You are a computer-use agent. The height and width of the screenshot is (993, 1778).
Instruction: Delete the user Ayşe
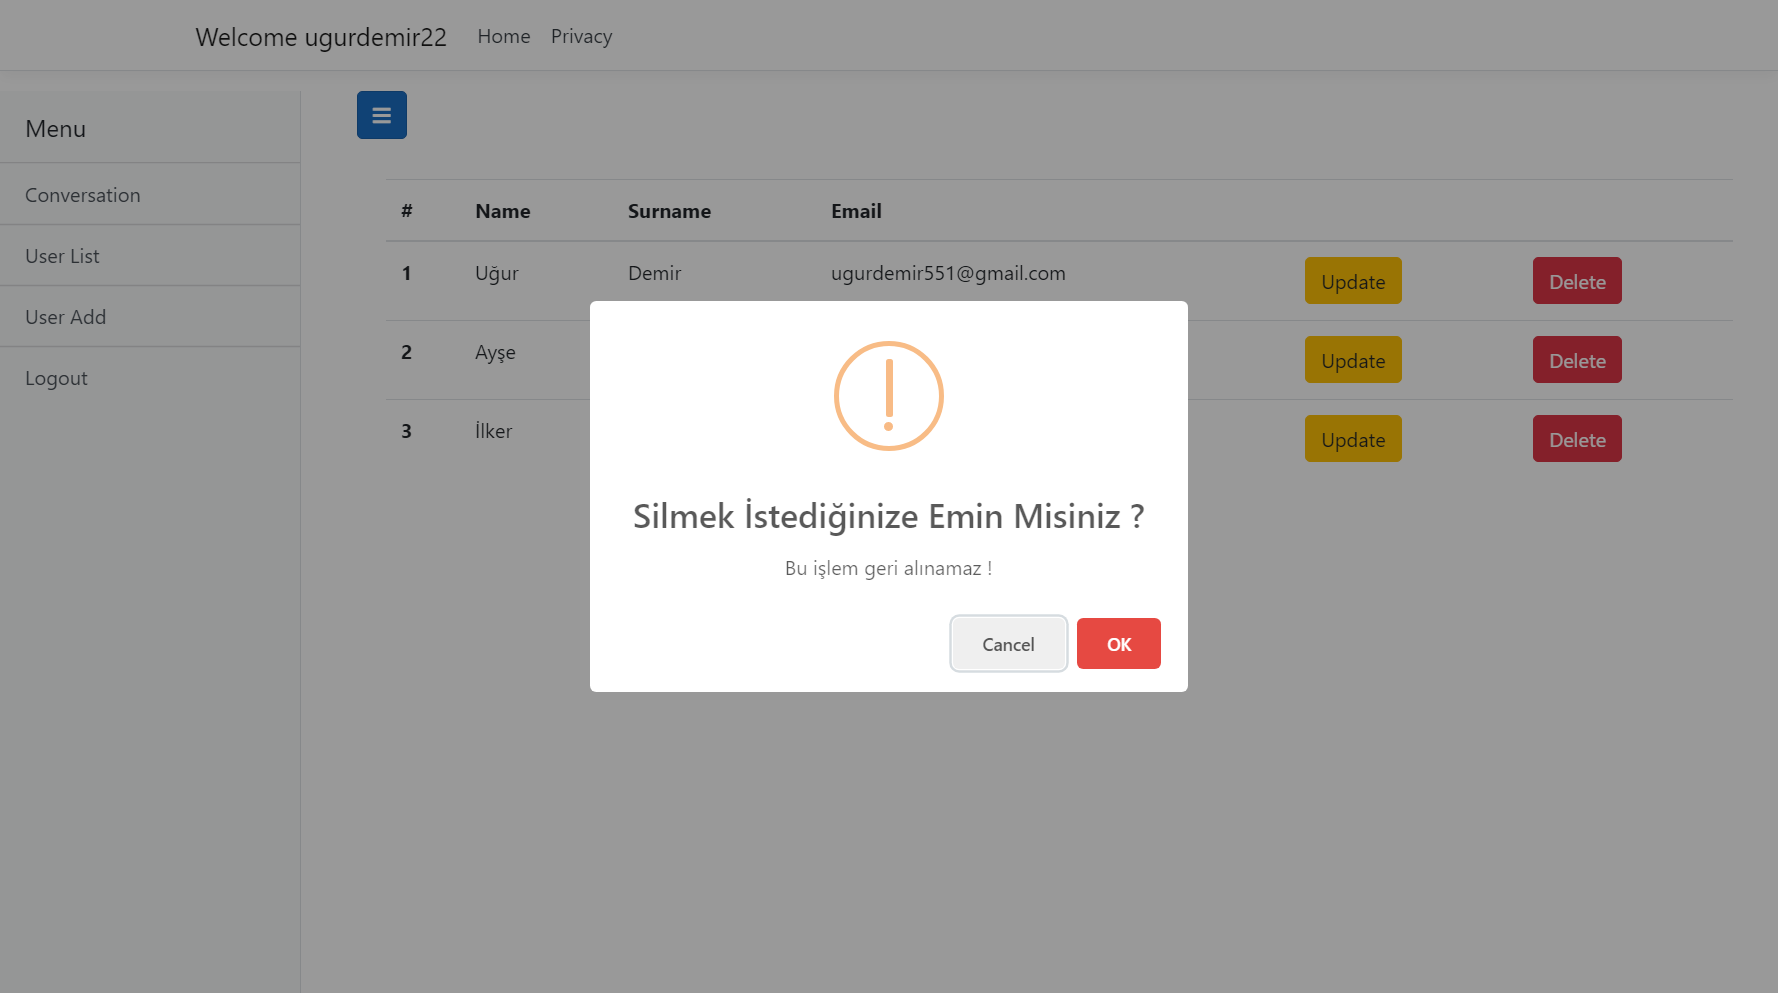click(x=1576, y=360)
